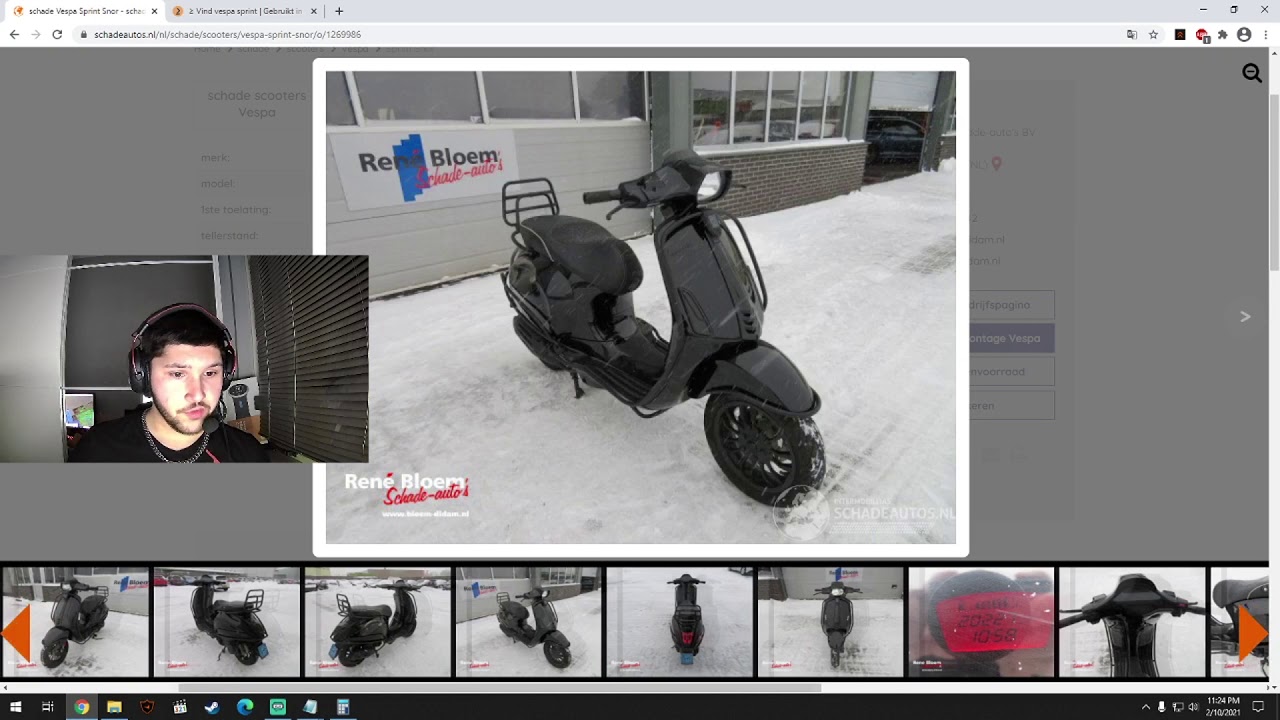Screen dimensions: 1280x720
Task: Open Media Player Classic from taskbar
Action: [180, 707]
